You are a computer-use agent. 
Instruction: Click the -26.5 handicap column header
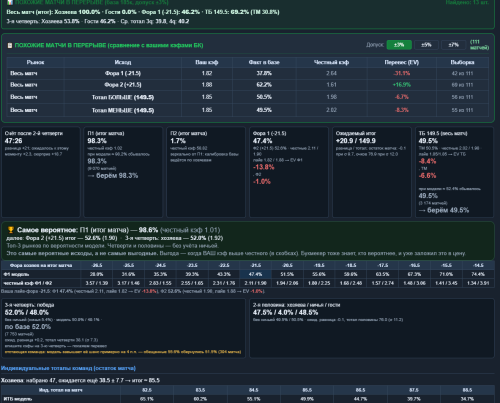coord(97,265)
